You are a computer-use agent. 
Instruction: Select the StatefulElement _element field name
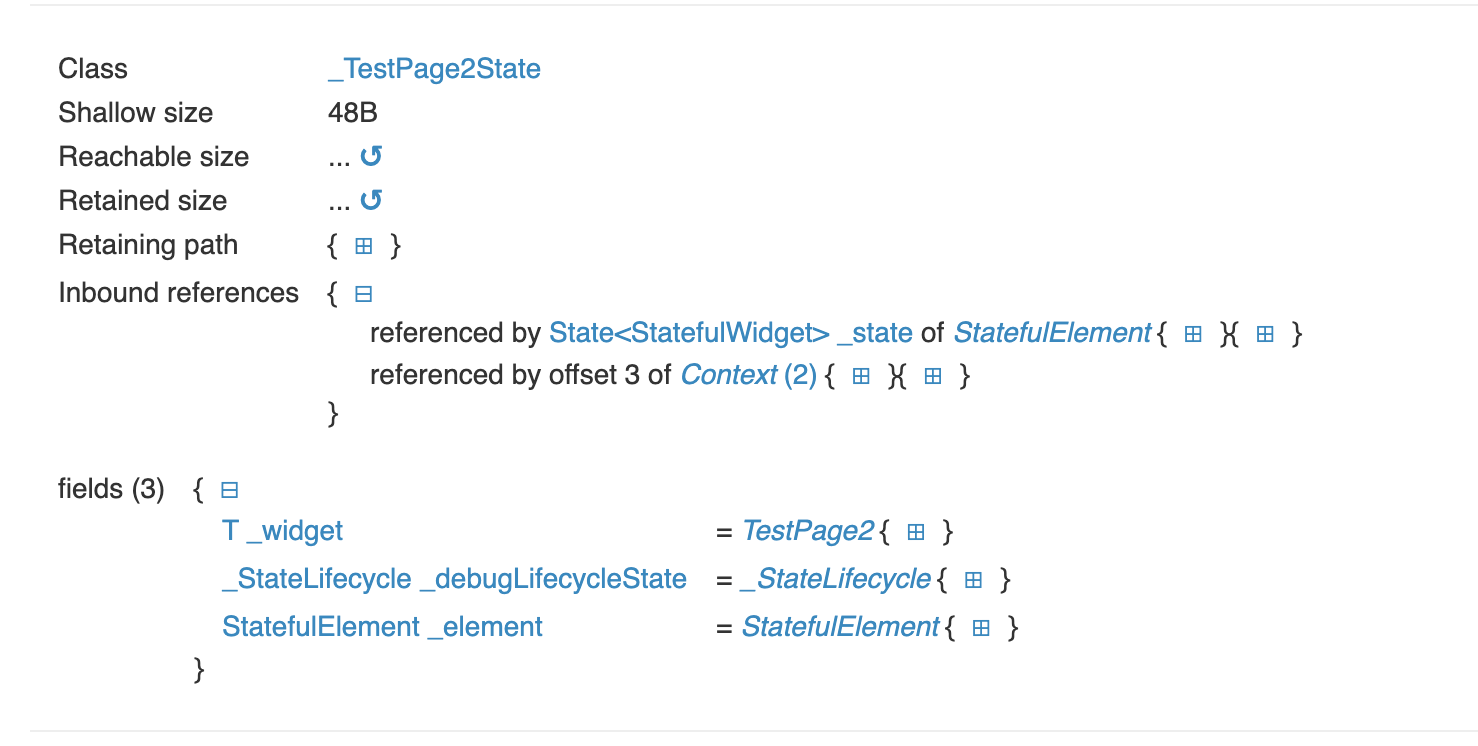click(x=382, y=627)
